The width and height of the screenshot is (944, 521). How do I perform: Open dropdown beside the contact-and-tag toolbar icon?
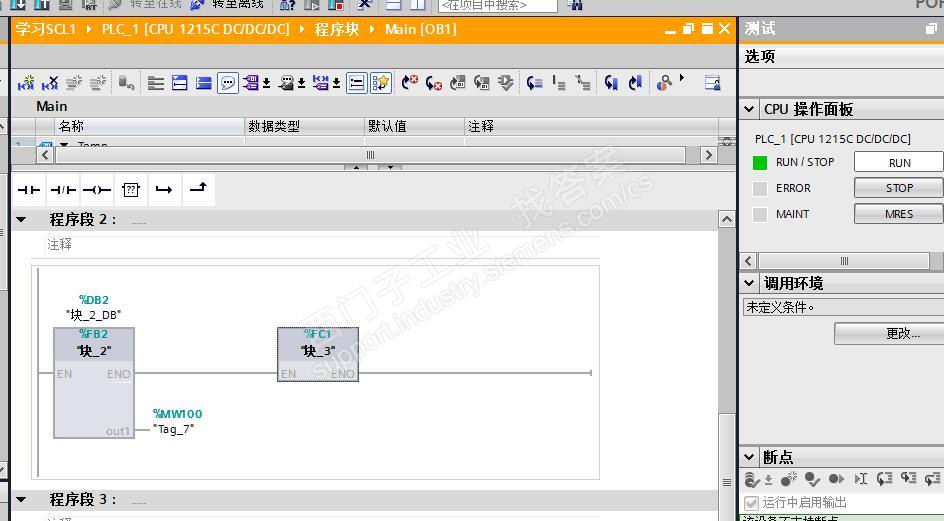coord(337,83)
